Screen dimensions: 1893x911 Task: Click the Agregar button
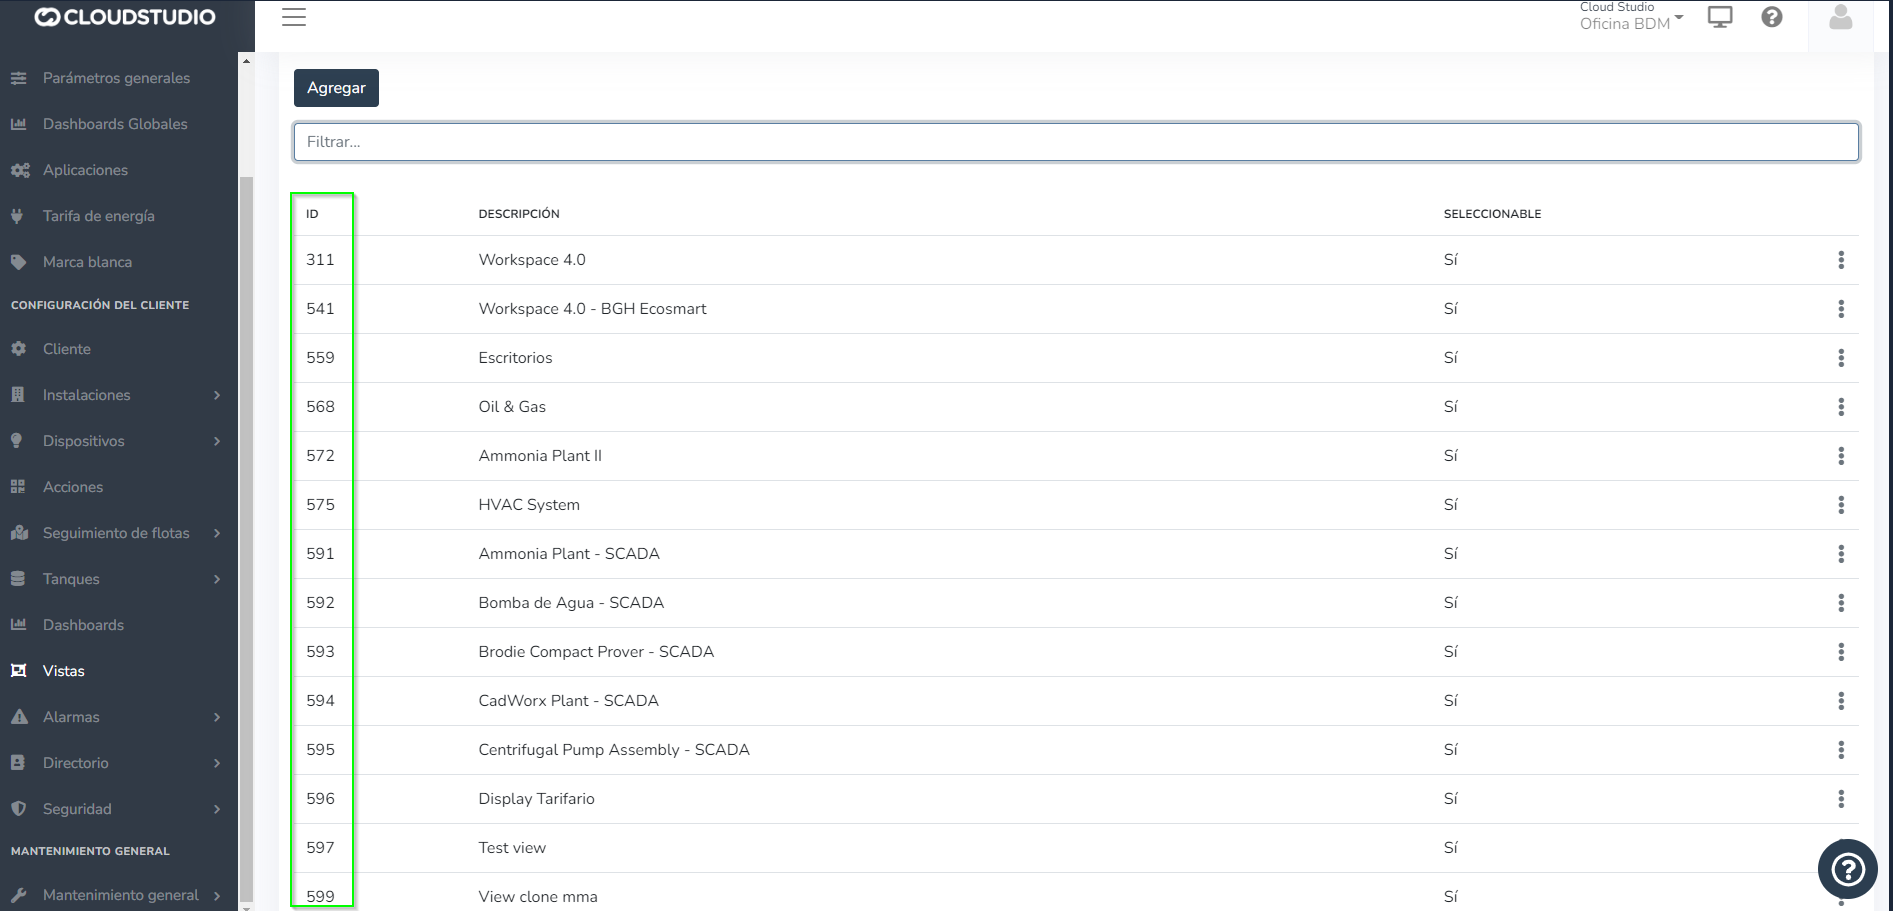336,88
